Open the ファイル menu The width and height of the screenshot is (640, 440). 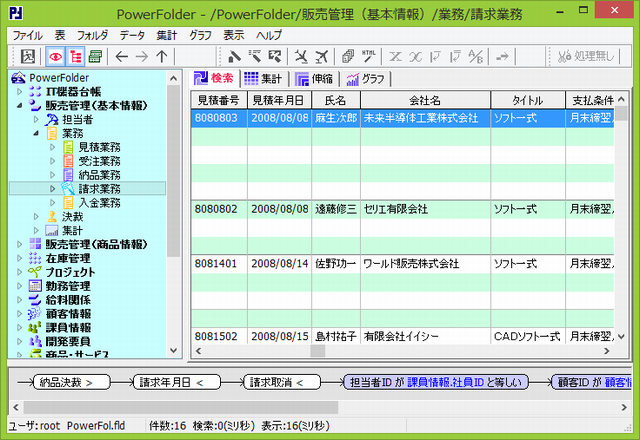[x=27, y=36]
